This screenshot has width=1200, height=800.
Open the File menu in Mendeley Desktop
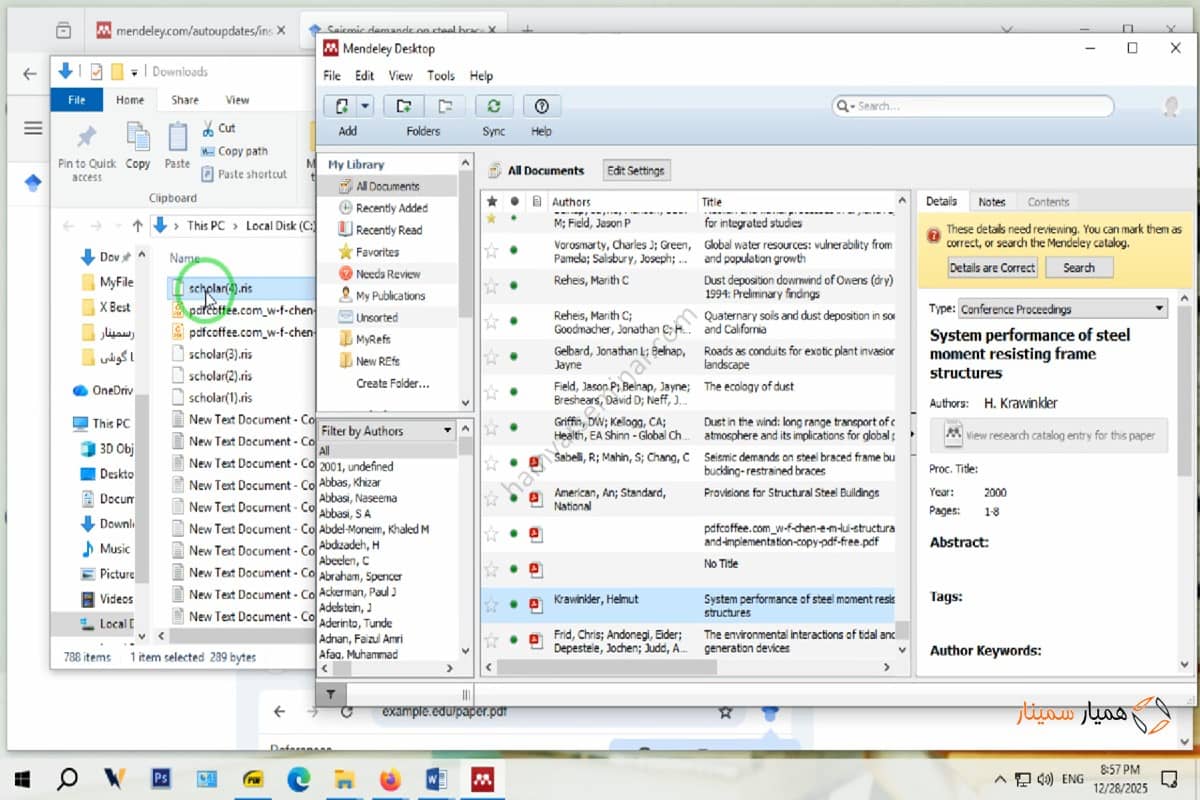[332, 76]
